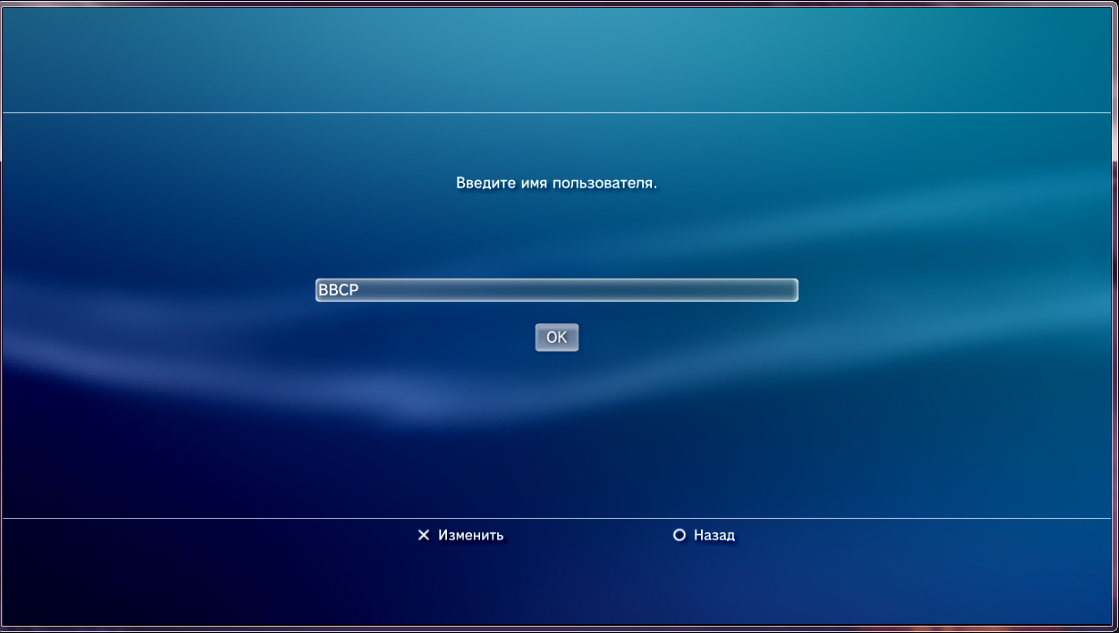Select the Изменить label in the footer

470,536
